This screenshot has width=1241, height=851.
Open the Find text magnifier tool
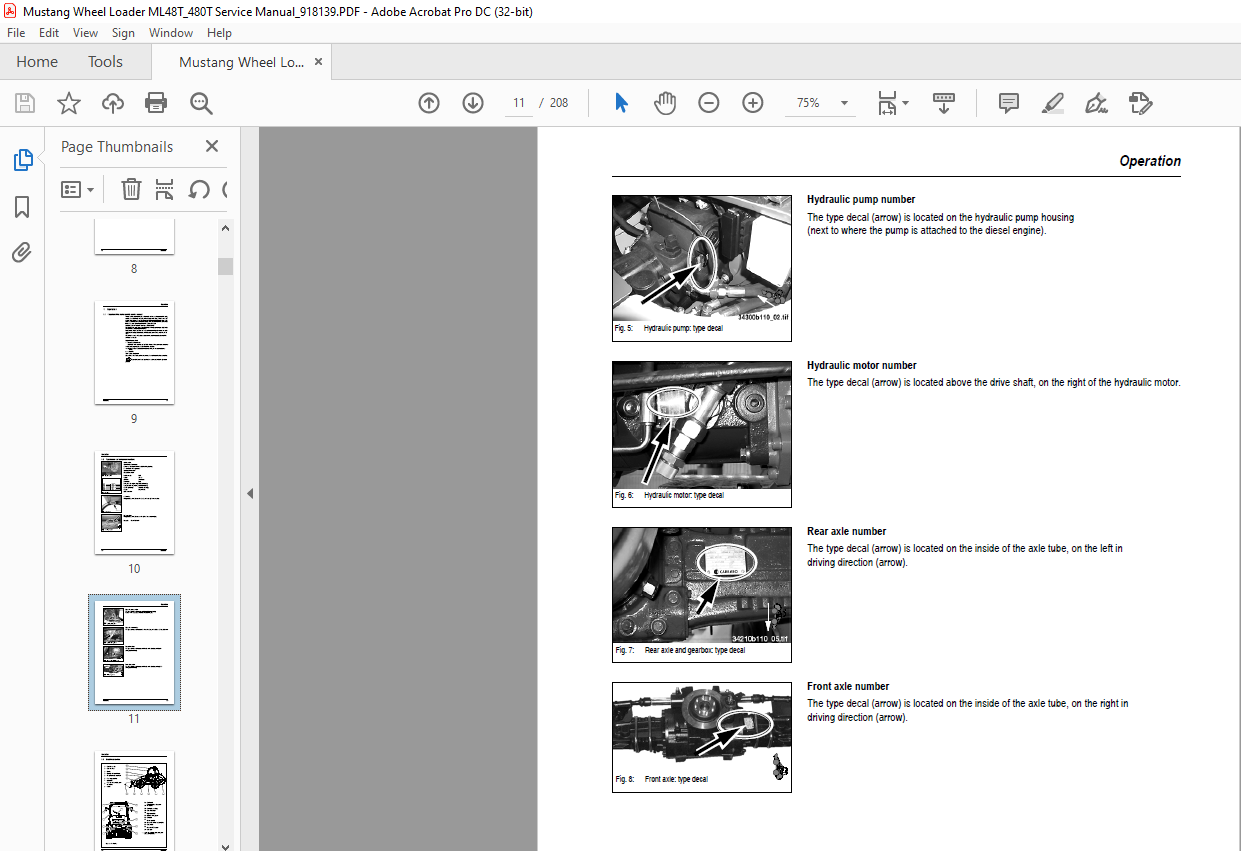201,103
